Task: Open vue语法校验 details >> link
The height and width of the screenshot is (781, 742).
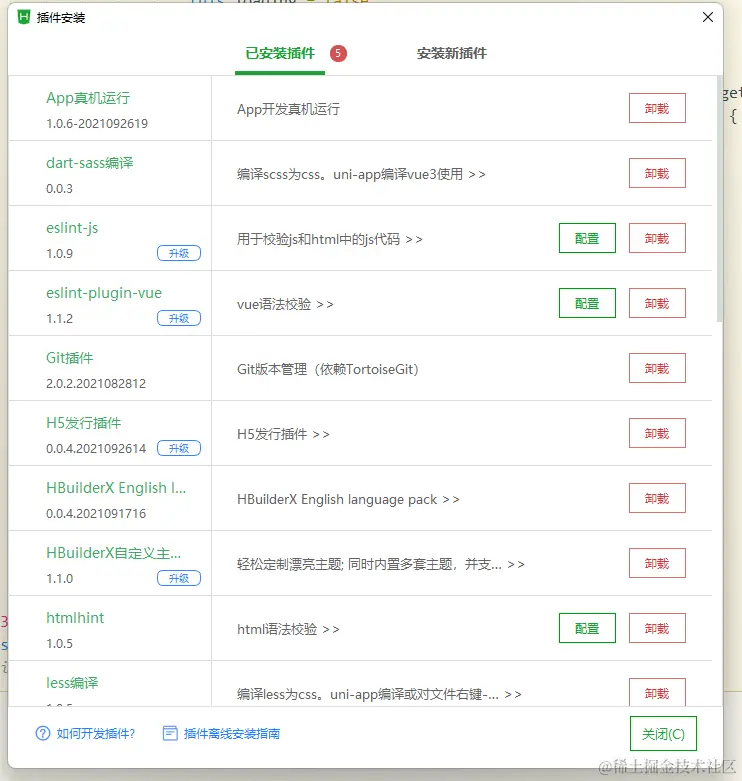Action: [325, 304]
